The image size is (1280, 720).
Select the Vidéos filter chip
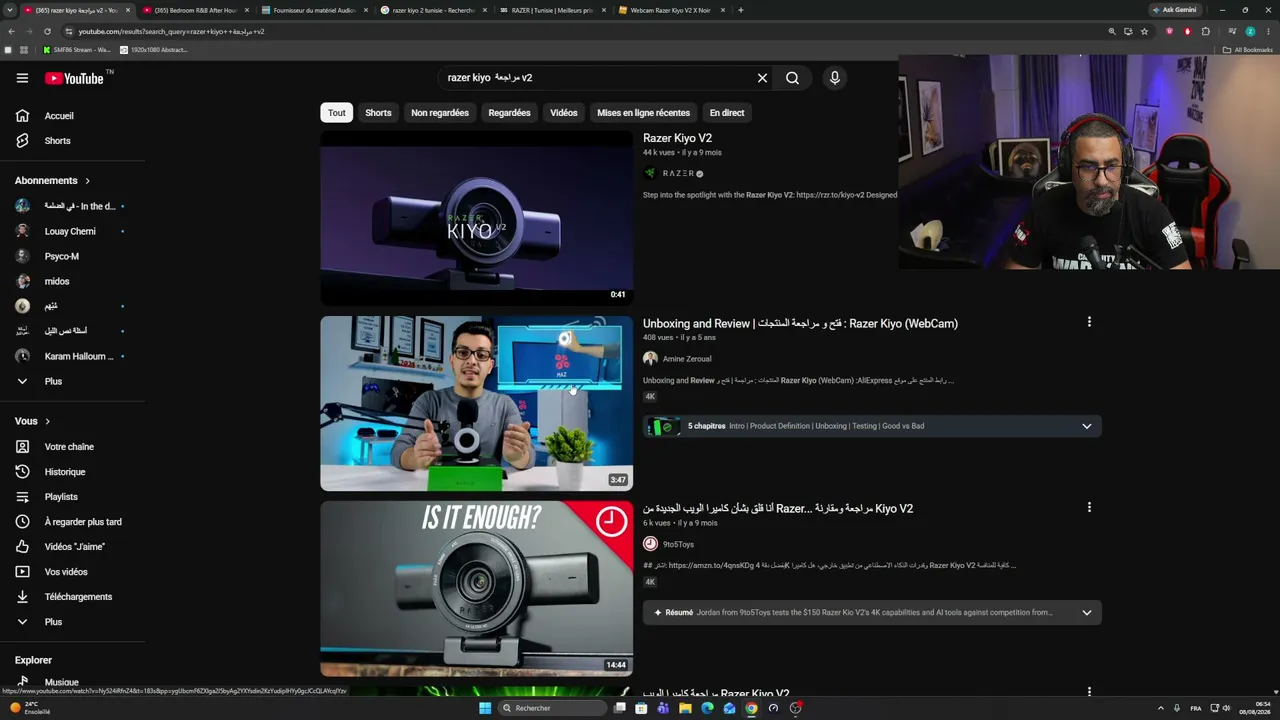[564, 113]
